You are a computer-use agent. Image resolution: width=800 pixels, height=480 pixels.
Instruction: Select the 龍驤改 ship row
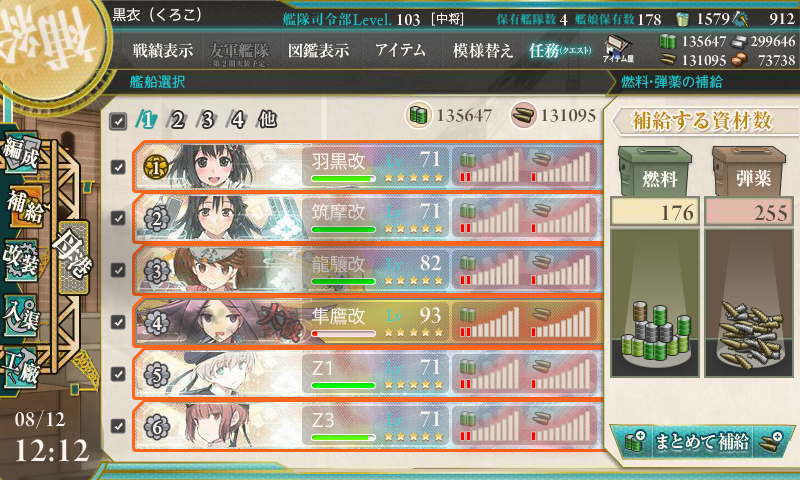pos(367,270)
